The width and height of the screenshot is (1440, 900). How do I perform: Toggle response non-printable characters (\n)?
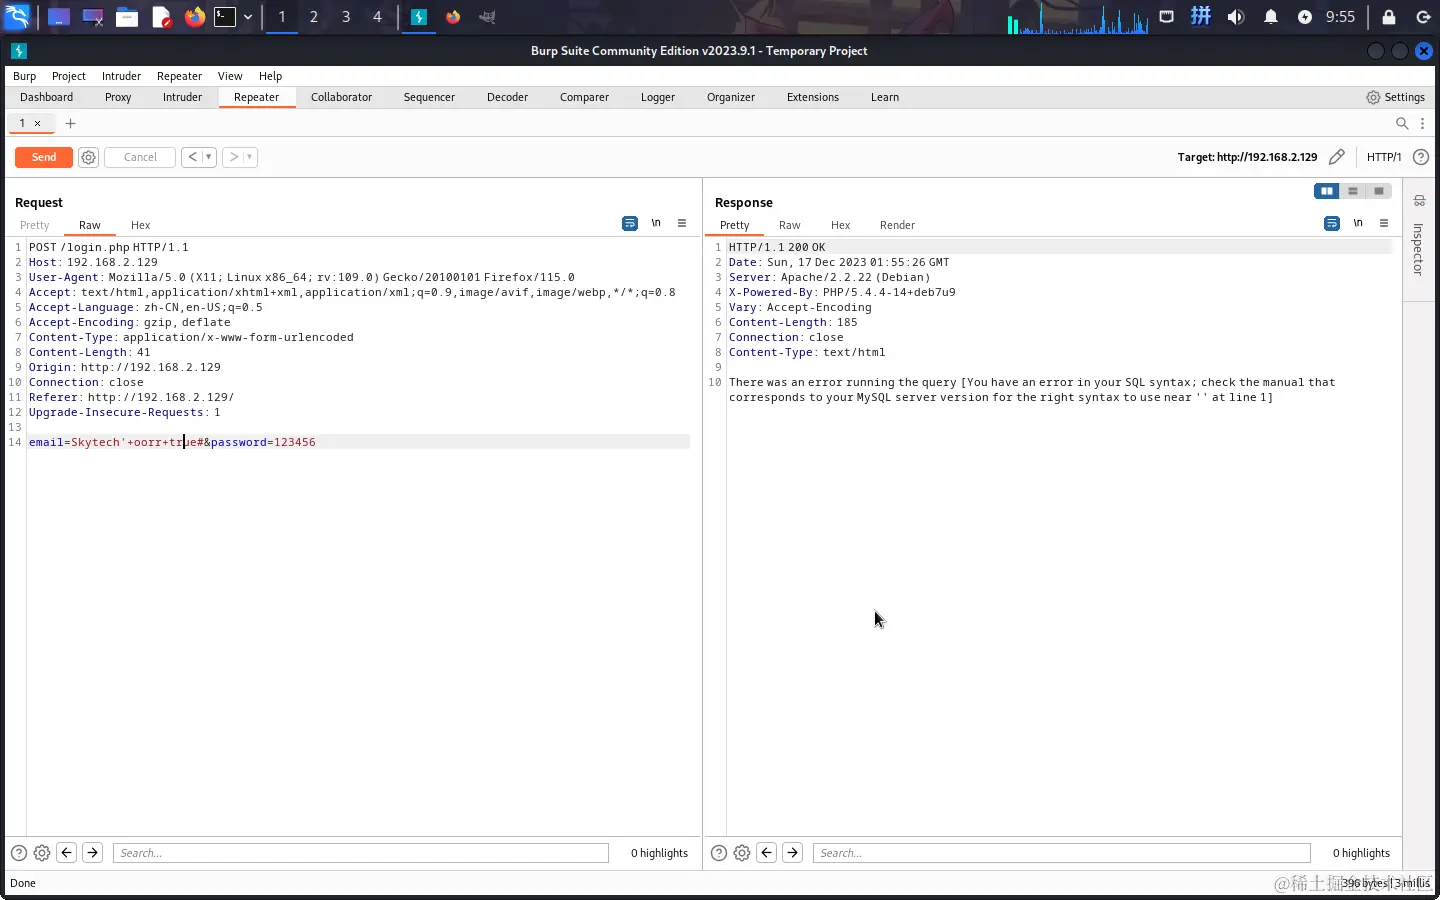click(x=1358, y=223)
